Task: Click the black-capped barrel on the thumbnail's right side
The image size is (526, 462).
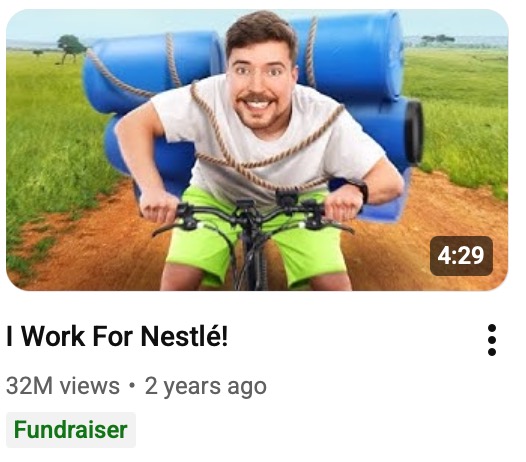Action: click(x=396, y=131)
